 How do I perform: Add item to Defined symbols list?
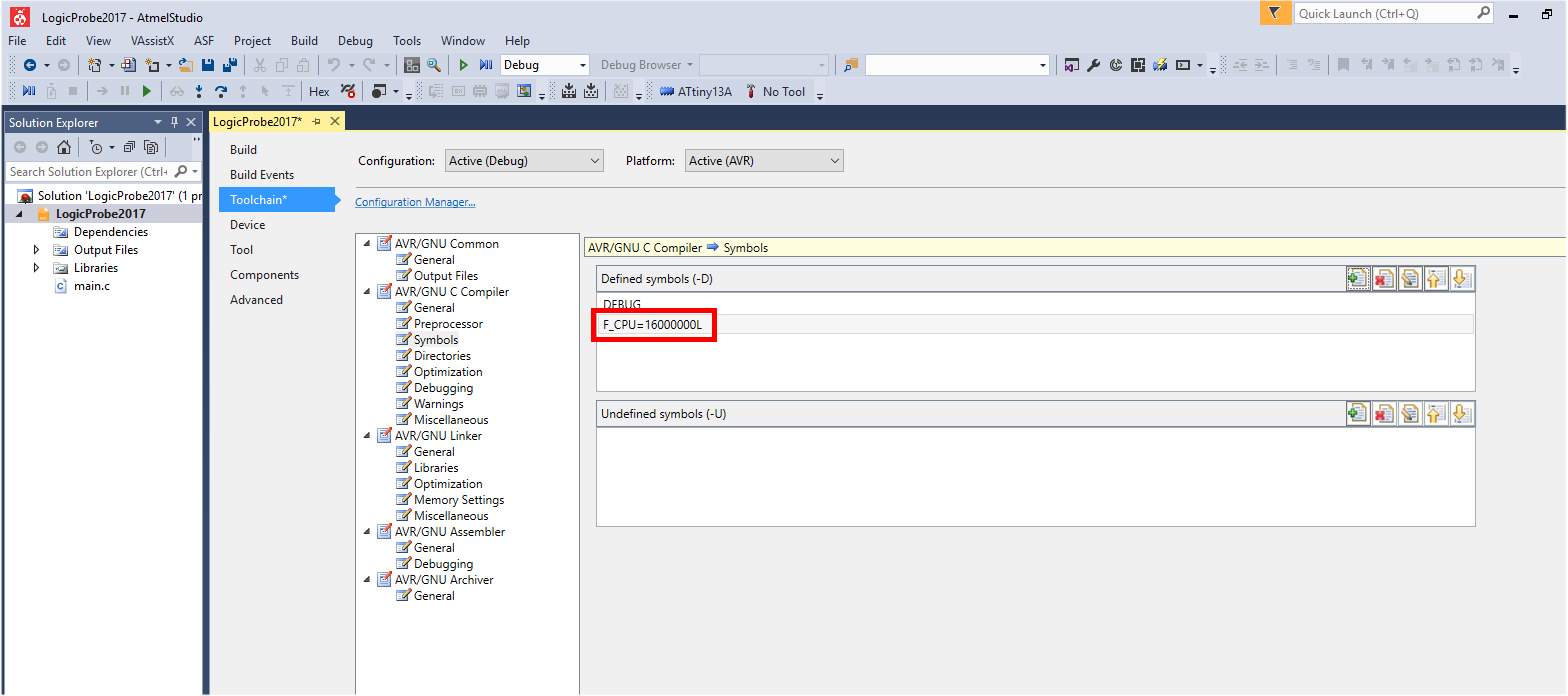pyautogui.click(x=1358, y=279)
